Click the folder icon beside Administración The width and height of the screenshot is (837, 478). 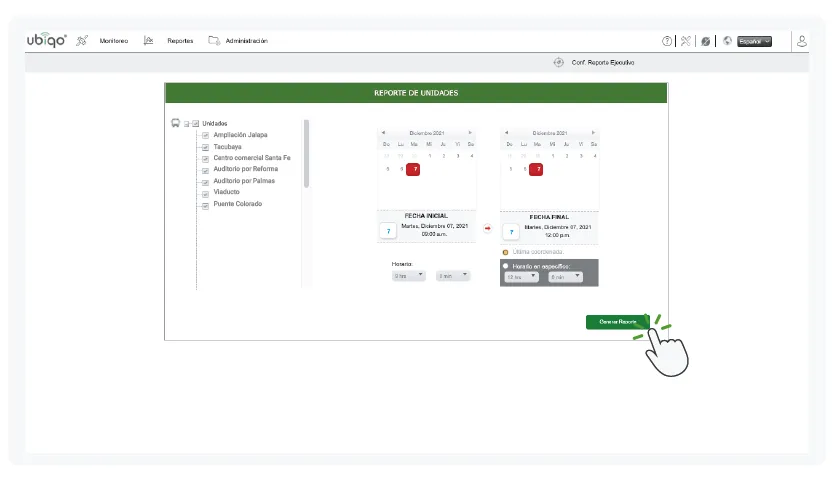click(214, 41)
